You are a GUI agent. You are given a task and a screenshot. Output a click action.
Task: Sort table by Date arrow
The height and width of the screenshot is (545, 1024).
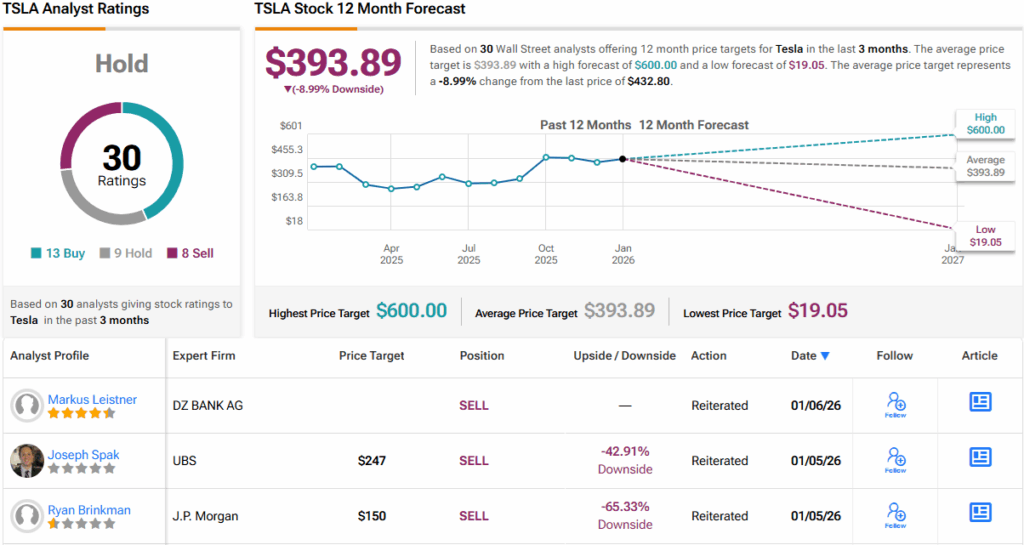[x=825, y=356]
